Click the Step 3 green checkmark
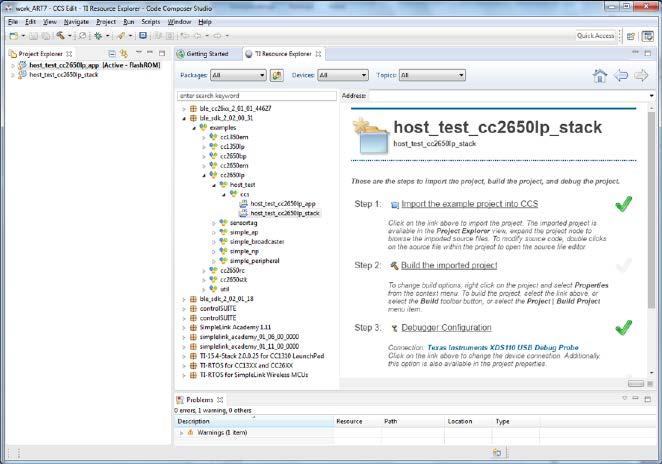The image size is (662, 464). [624, 328]
